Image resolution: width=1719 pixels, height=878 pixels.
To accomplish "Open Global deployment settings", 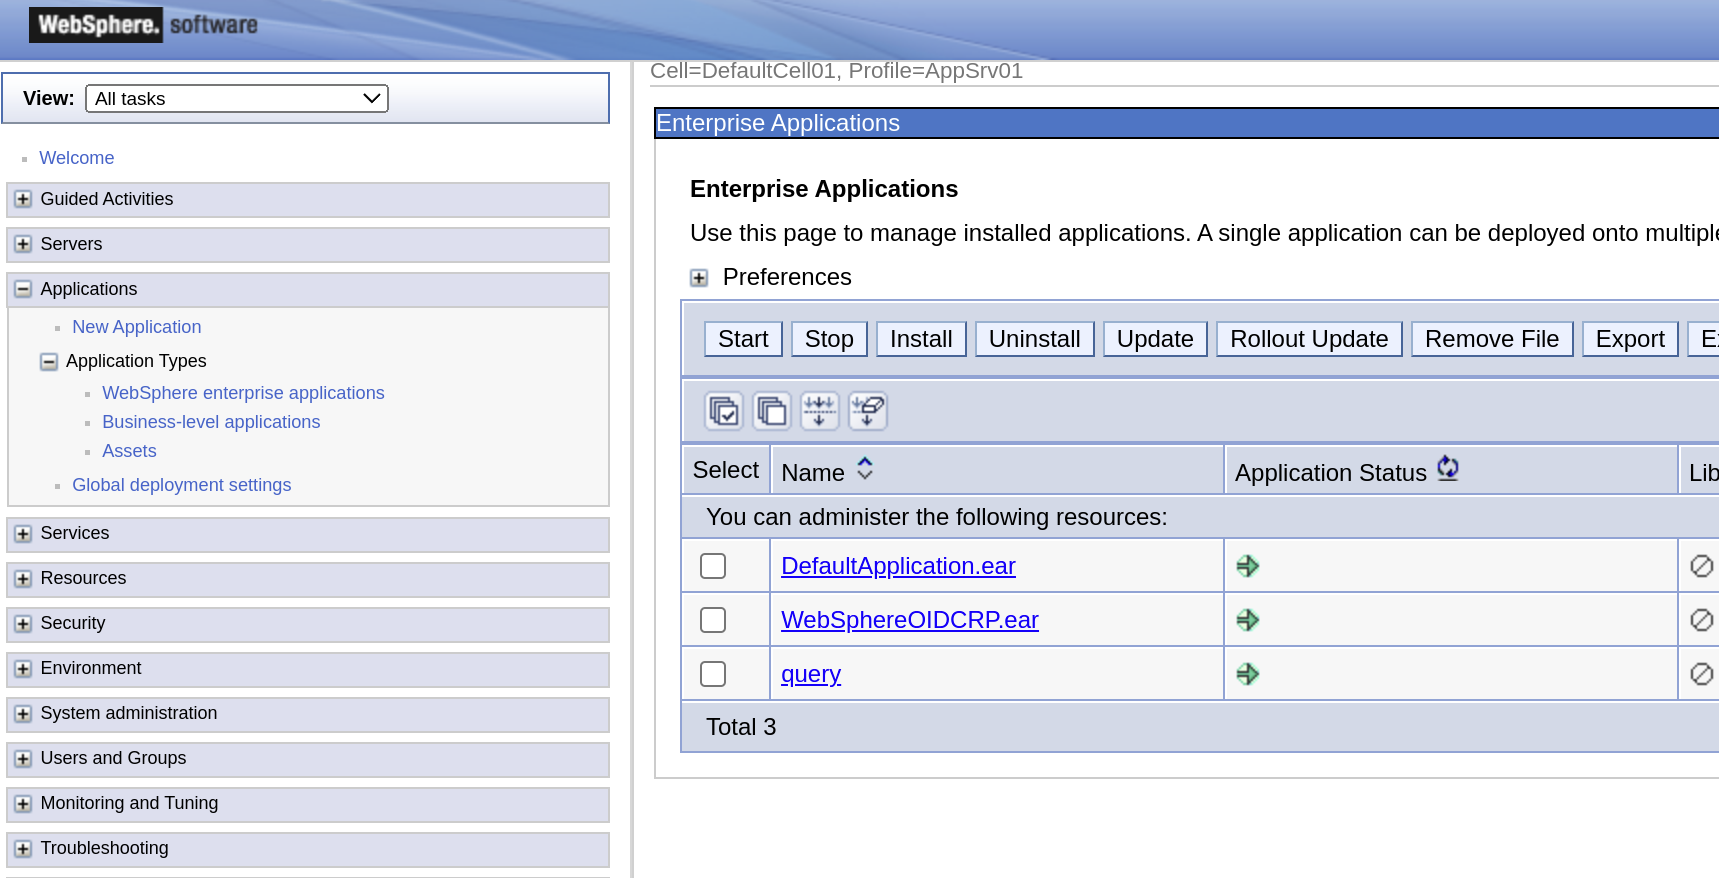I will tap(181, 485).
